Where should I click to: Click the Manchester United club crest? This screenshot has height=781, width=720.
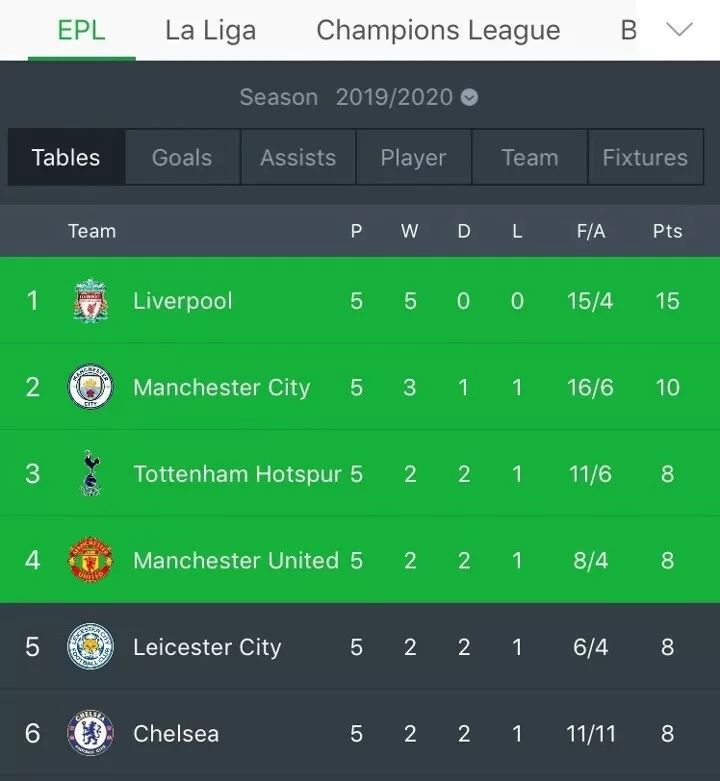tap(91, 560)
